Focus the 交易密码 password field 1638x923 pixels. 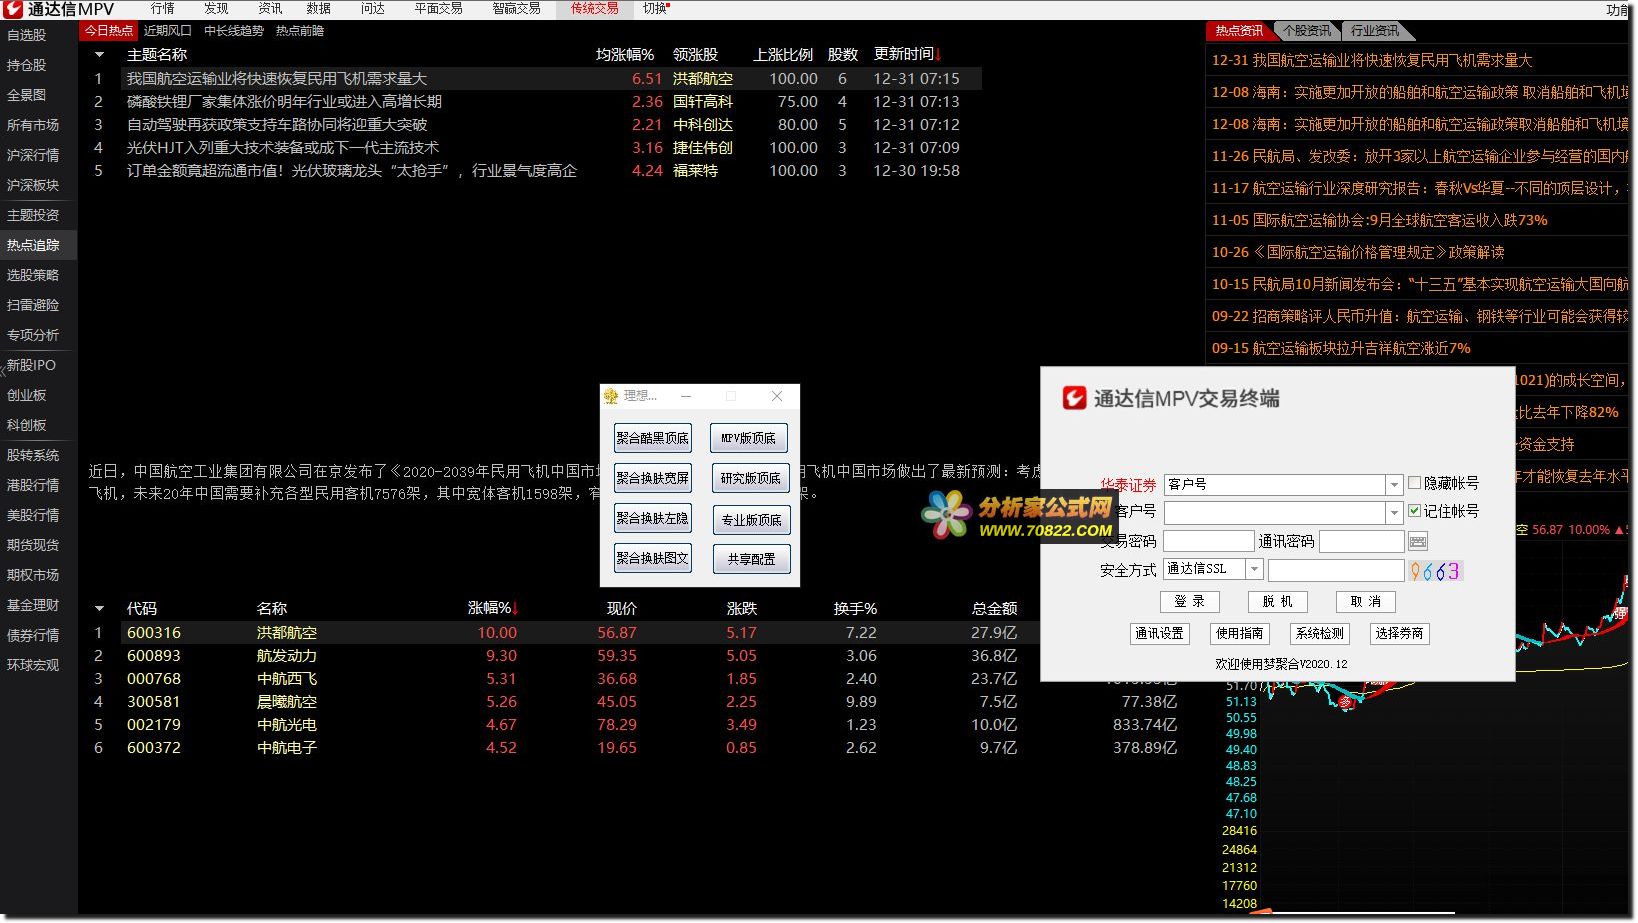click(x=1209, y=541)
